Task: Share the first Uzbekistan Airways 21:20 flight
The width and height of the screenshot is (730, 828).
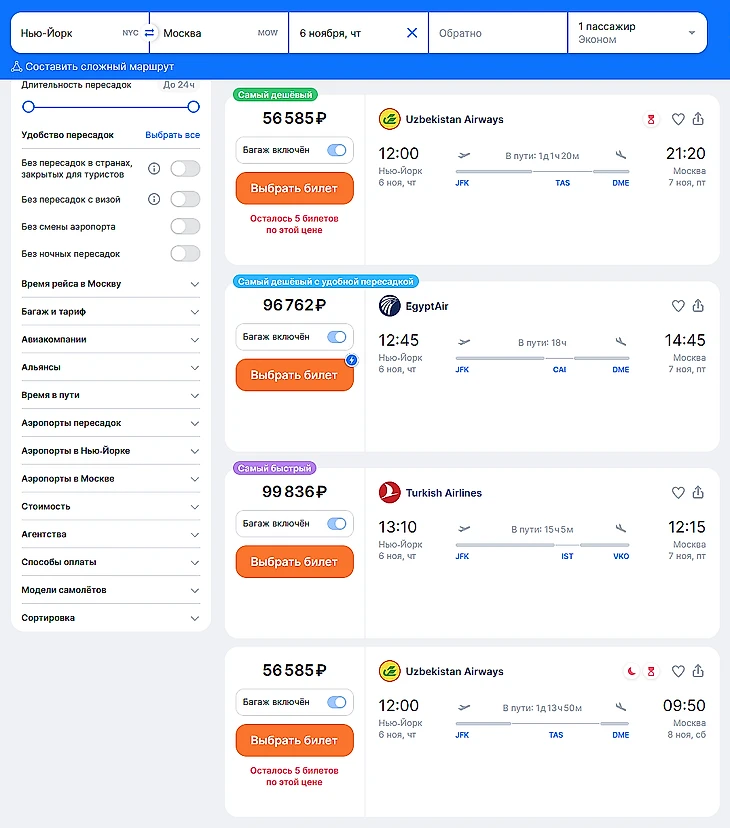Action: click(698, 119)
